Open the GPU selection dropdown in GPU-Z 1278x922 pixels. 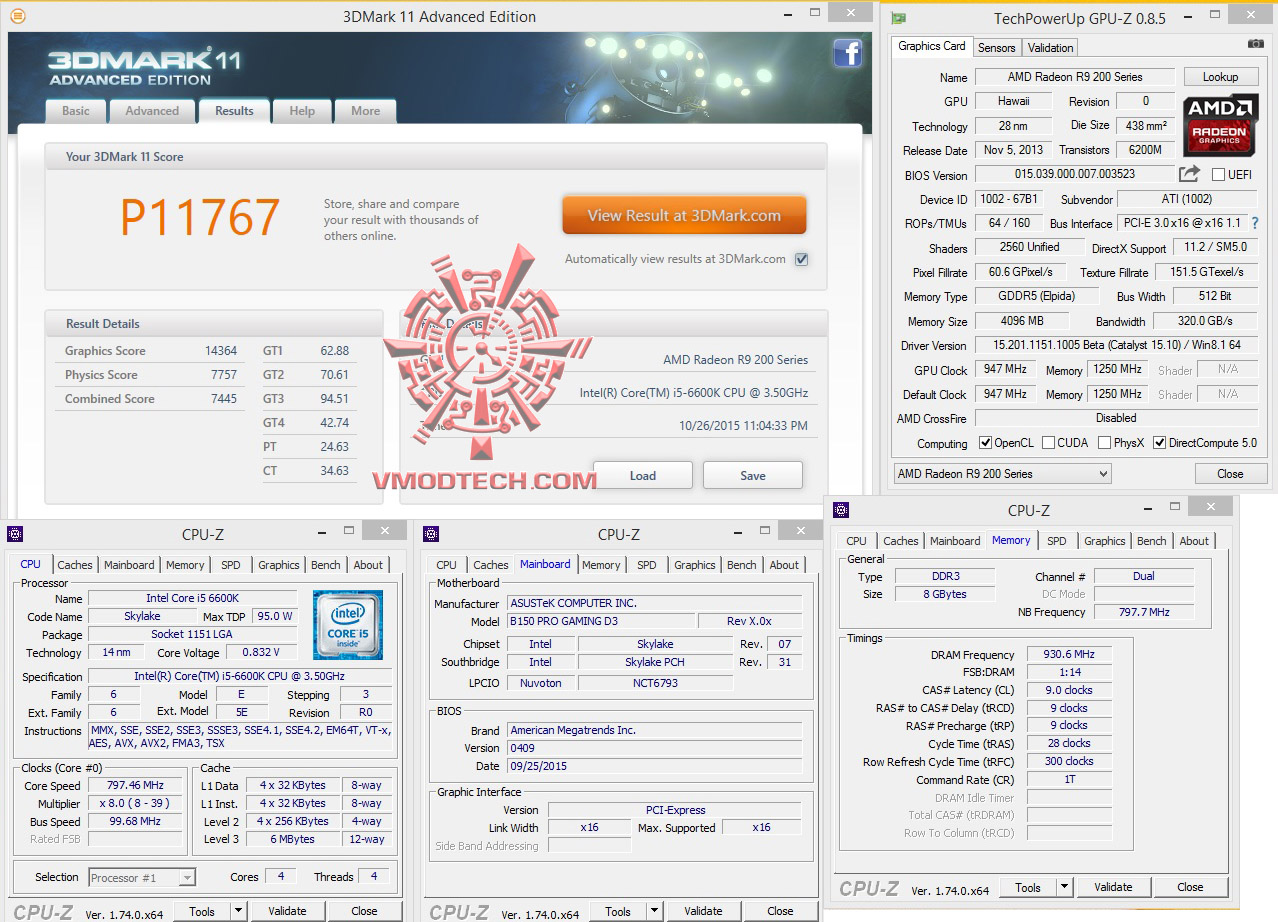click(x=1002, y=474)
